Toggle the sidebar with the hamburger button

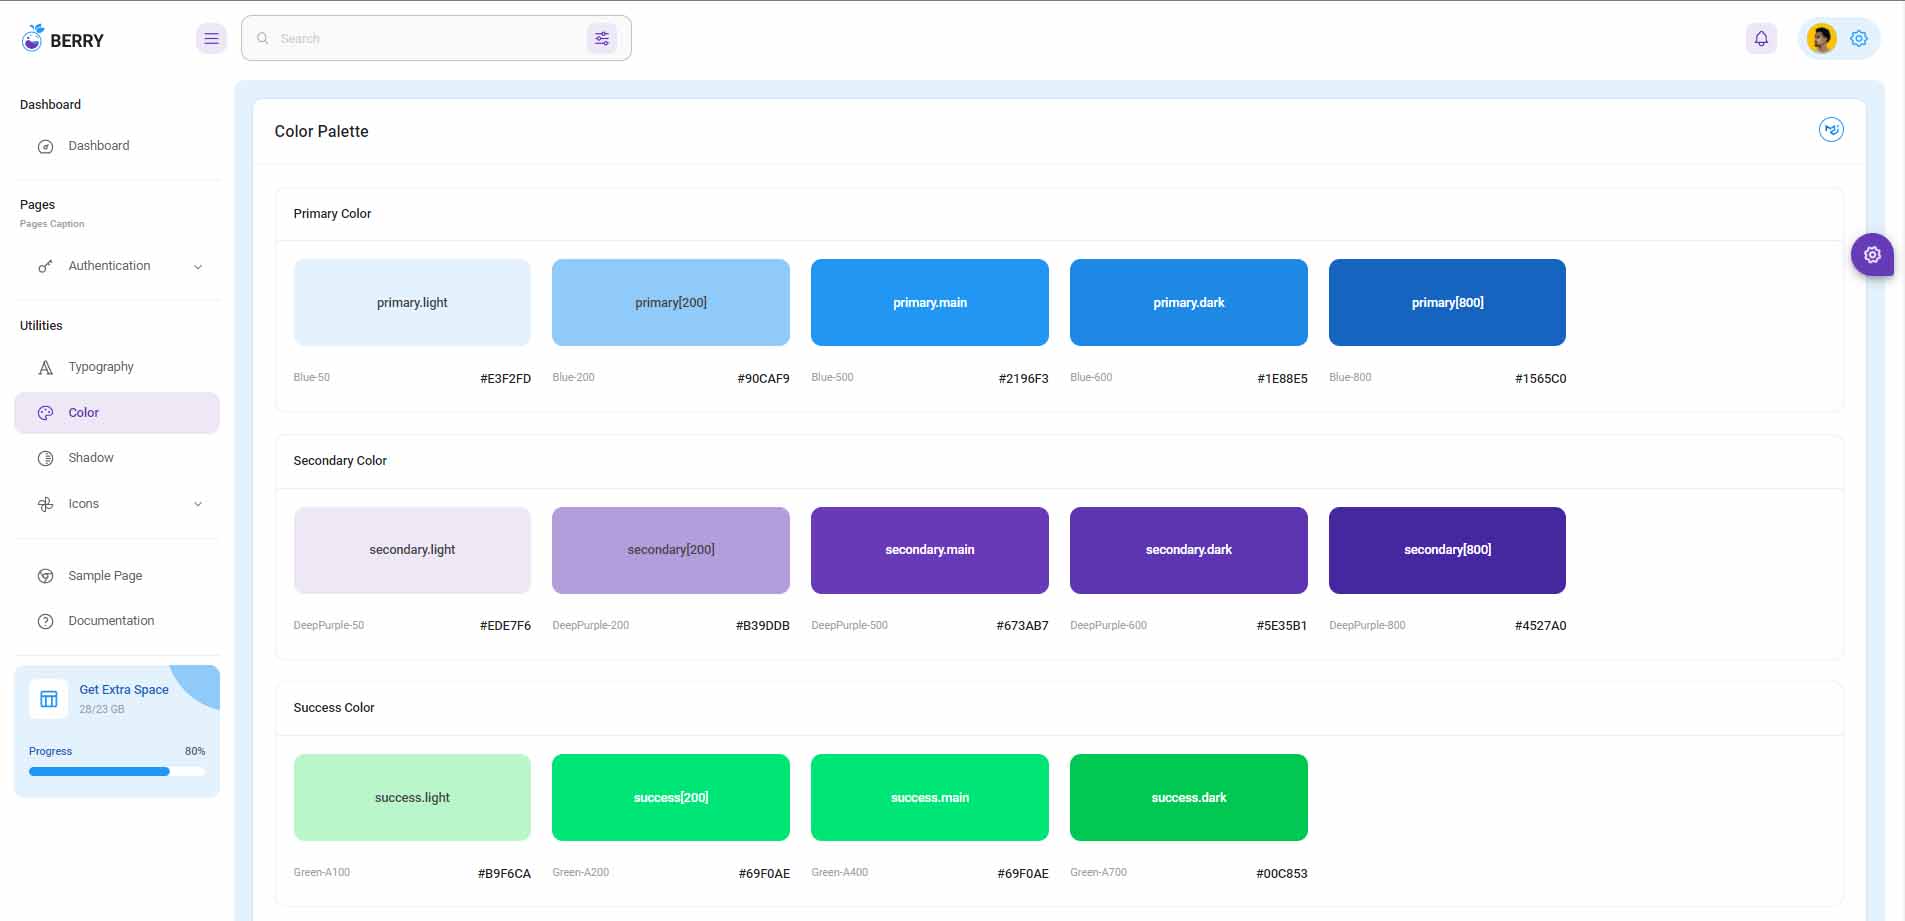click(x=211, y=38)
